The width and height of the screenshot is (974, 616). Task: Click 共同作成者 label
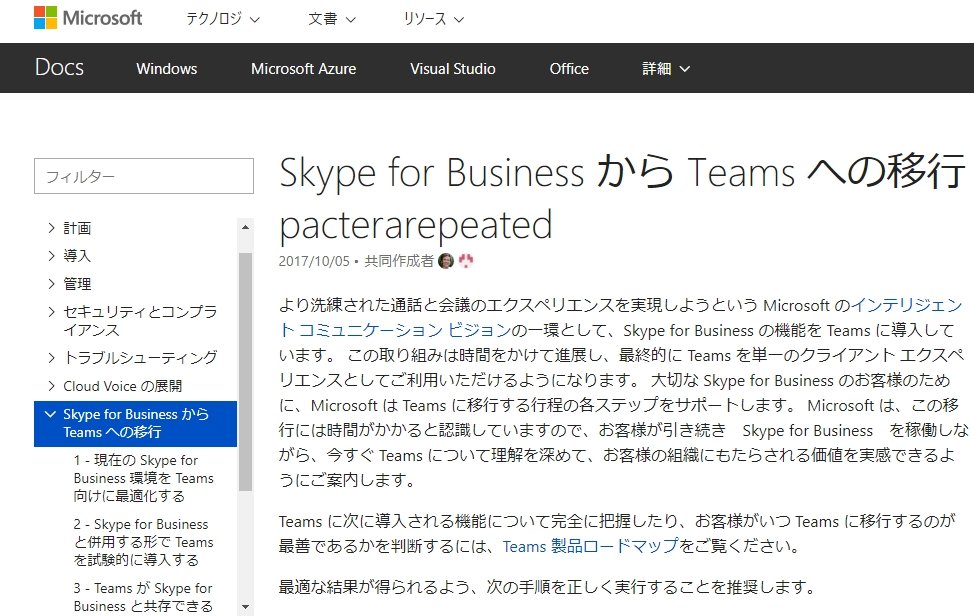[399, 261]
